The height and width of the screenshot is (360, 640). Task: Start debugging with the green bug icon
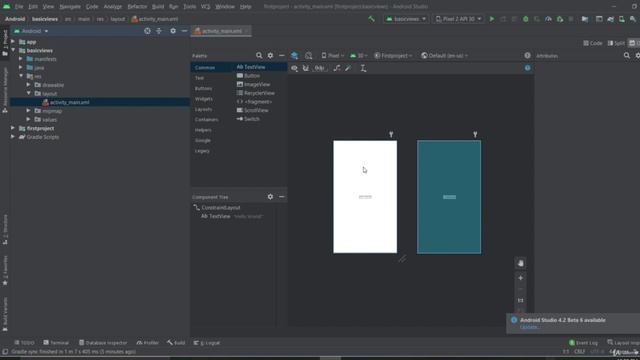tap(526, 19)
